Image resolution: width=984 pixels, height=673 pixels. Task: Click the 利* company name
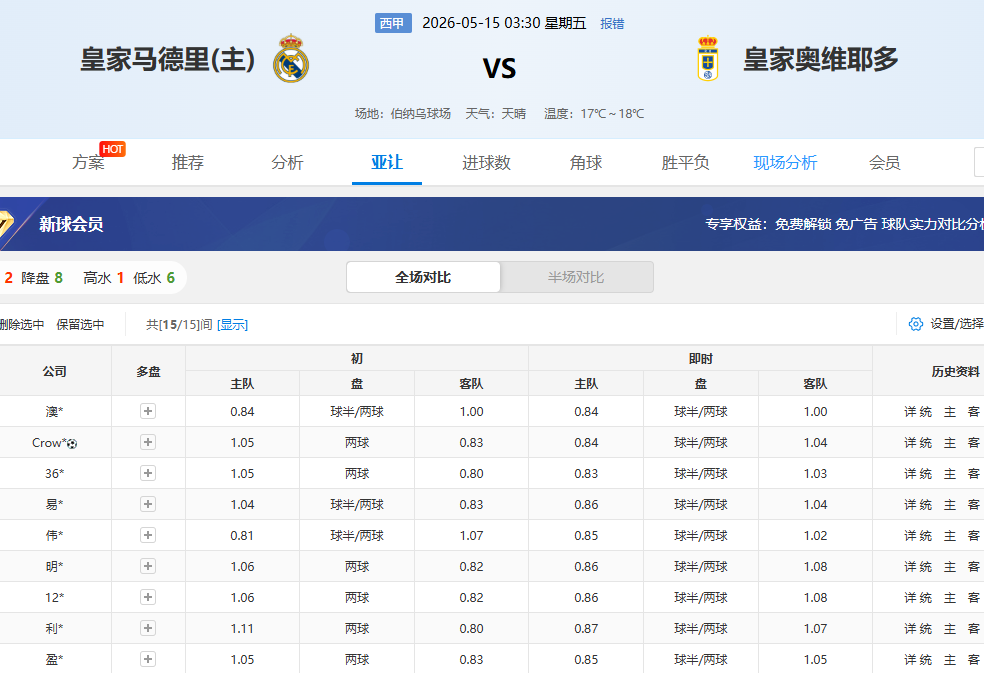click(55, 628)
